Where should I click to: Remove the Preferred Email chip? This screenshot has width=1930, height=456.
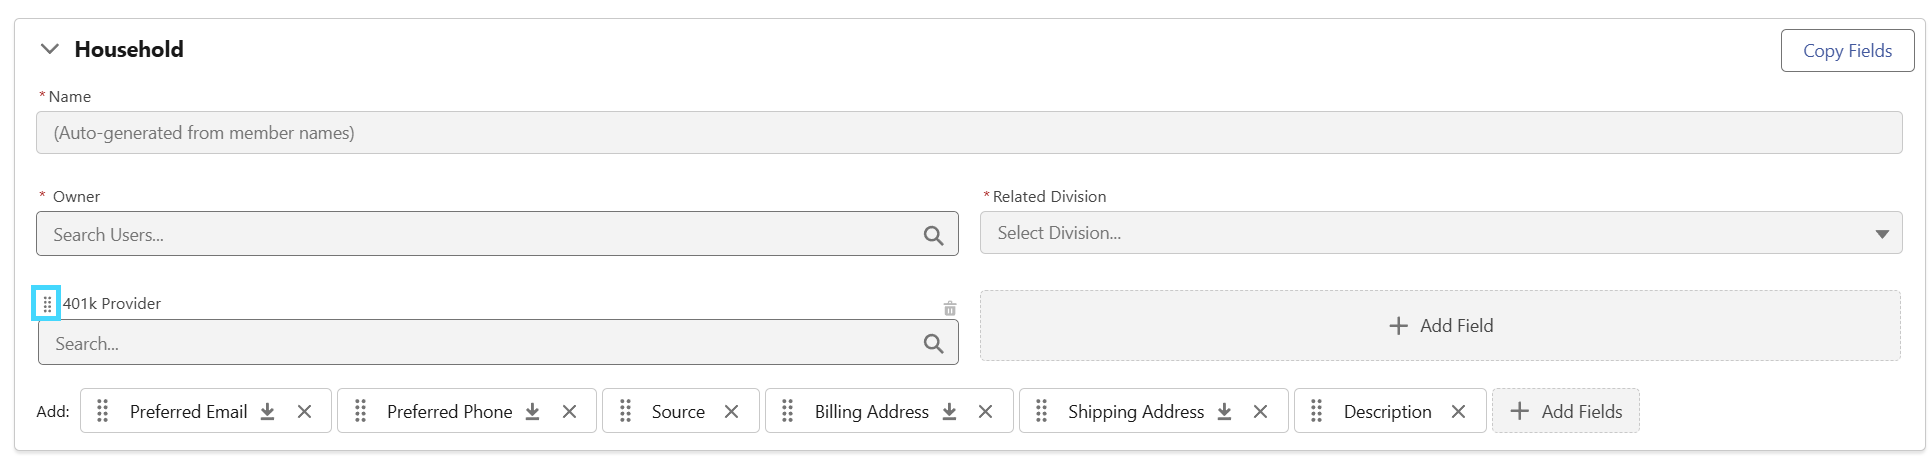click(x=304, y=411)
